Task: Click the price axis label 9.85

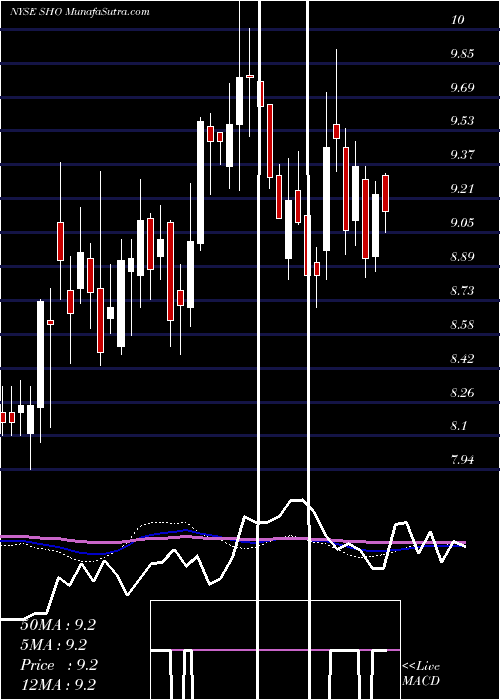Action: pos(462,54)
